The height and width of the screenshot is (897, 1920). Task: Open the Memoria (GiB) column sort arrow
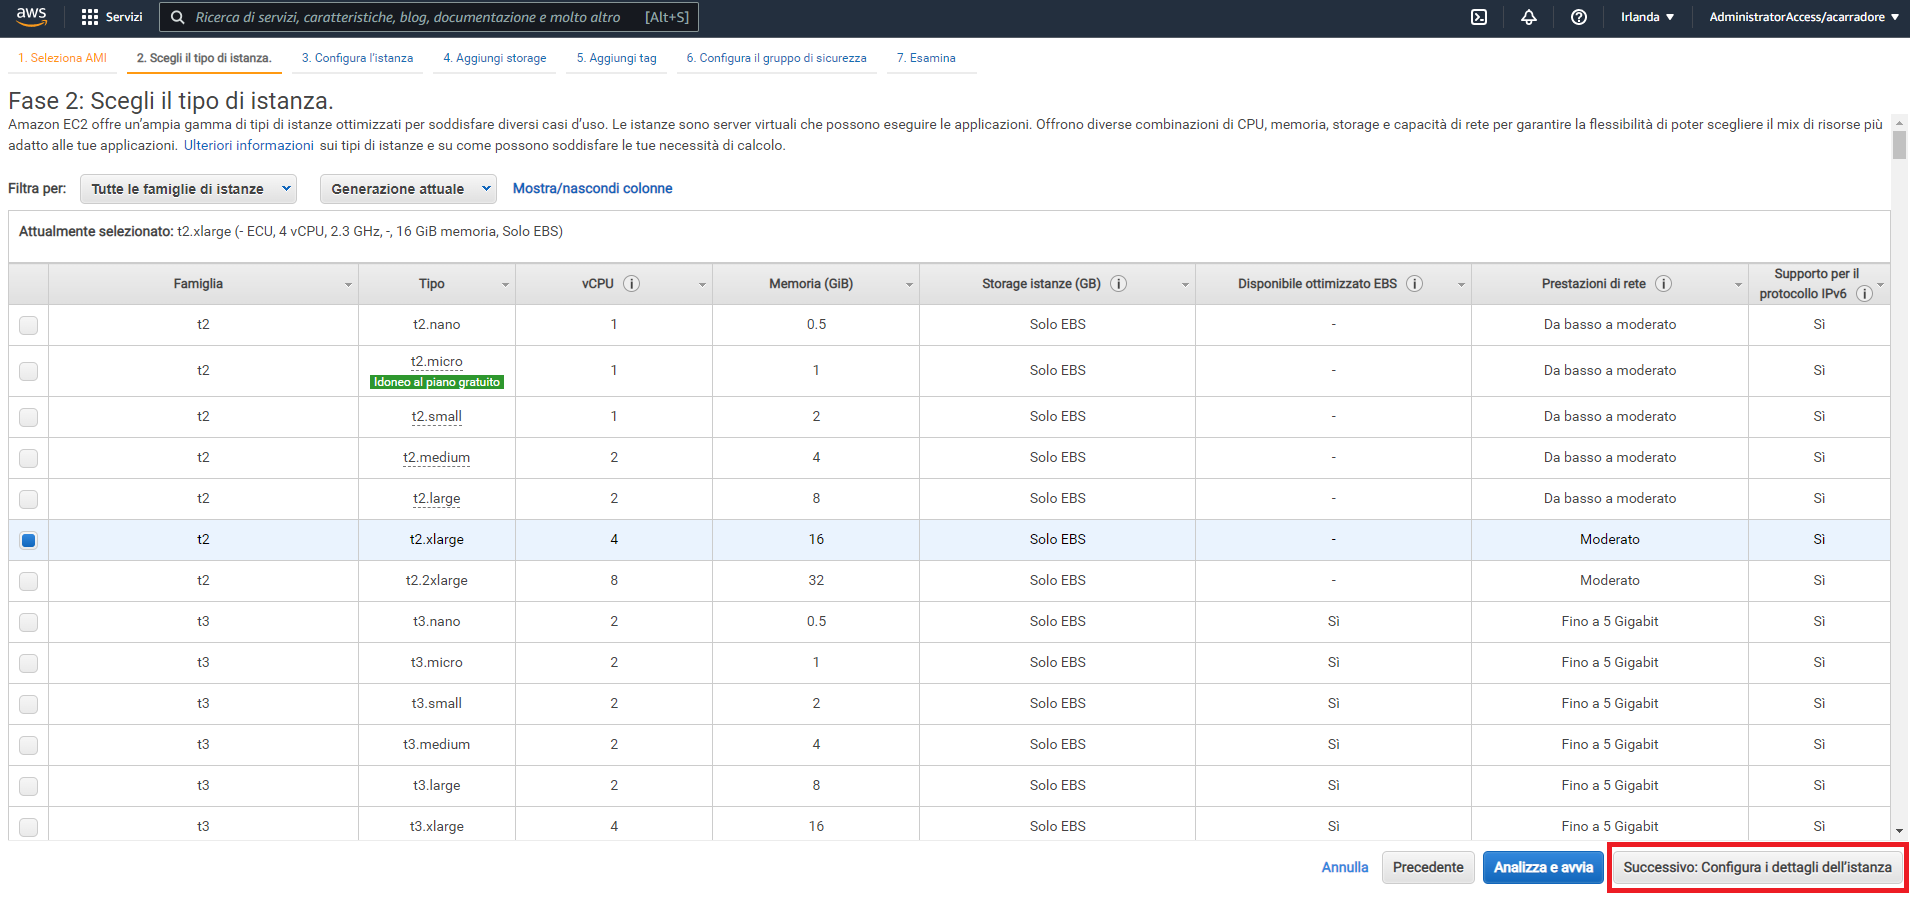pos(909,285)
